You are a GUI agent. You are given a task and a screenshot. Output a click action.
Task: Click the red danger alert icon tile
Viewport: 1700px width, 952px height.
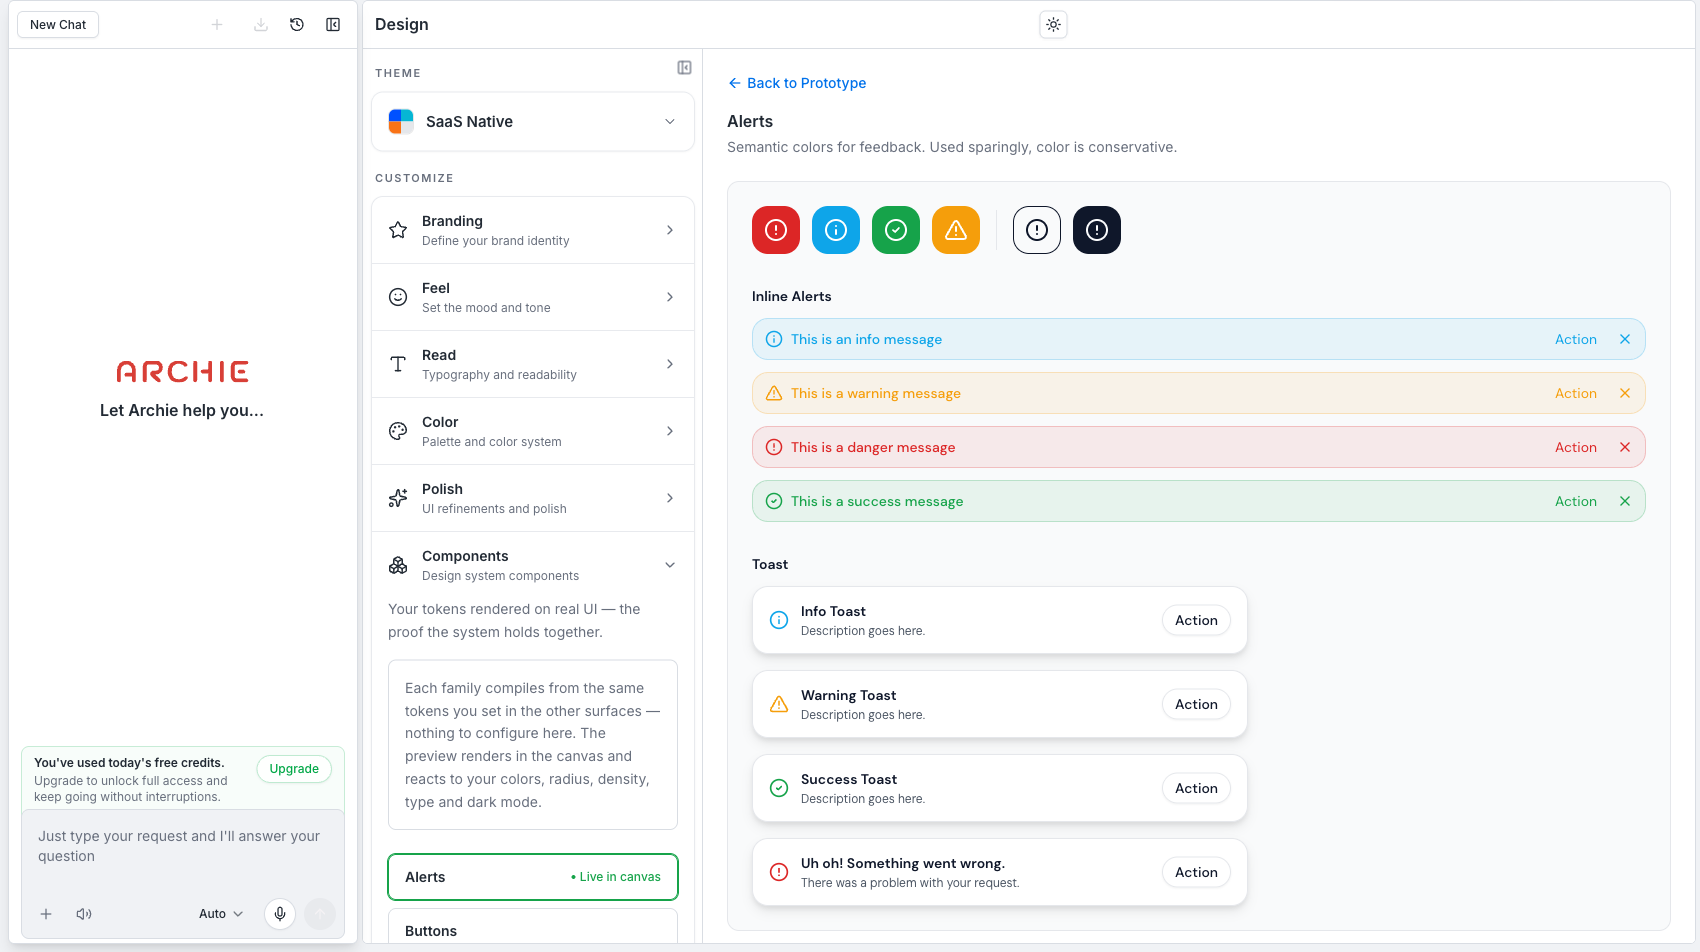[x=776, y=230]
